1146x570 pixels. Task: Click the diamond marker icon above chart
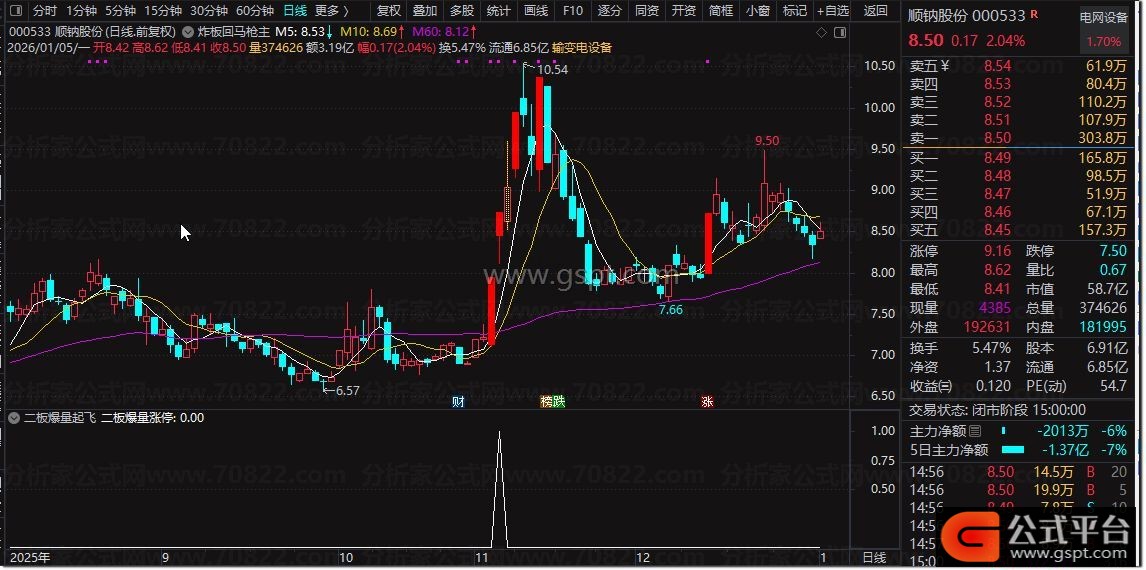(x=821, y=32)
